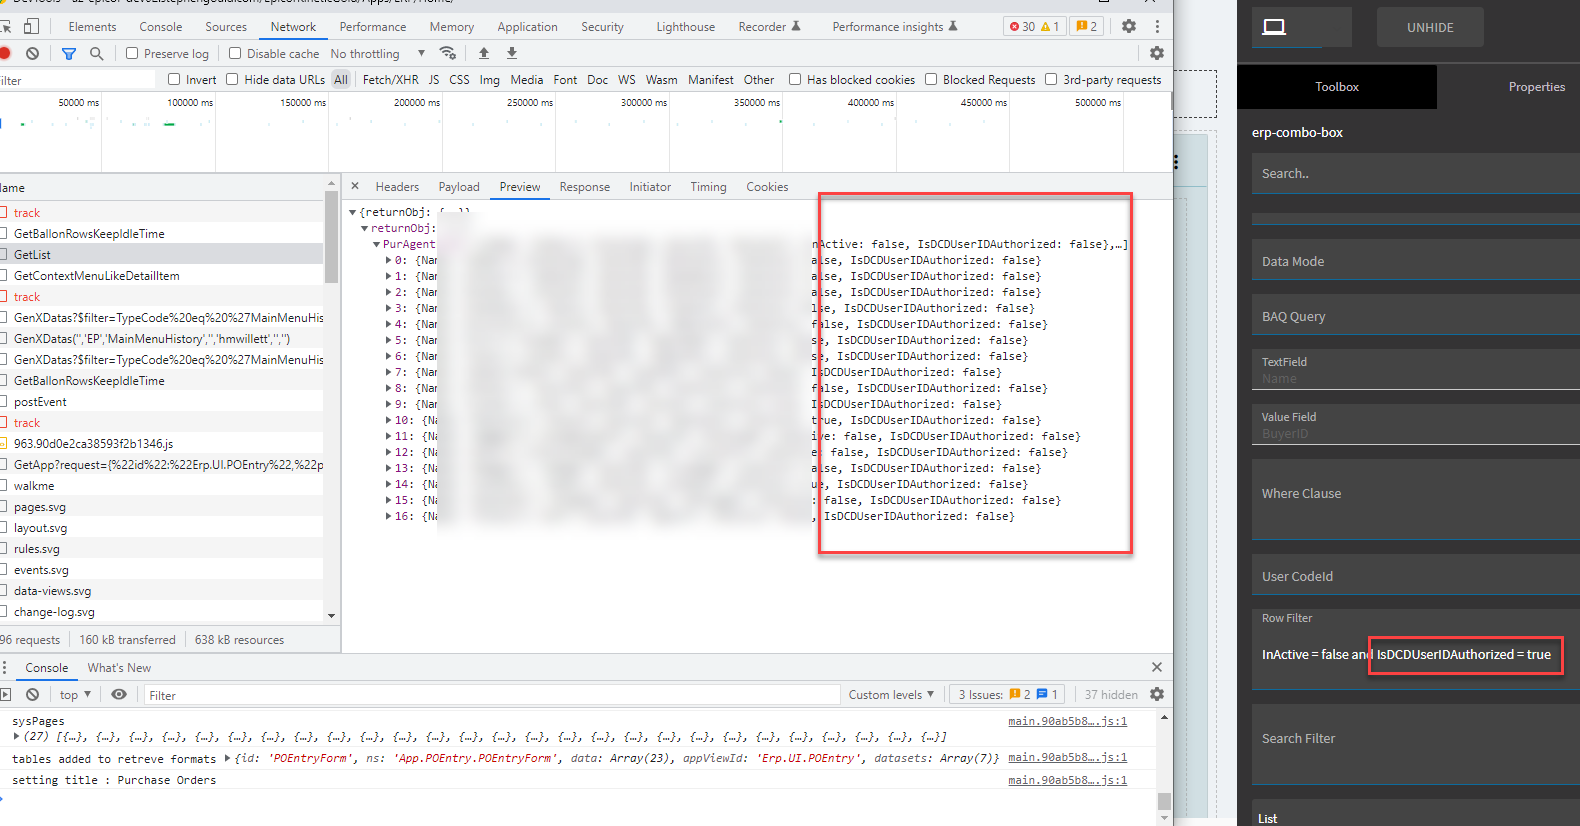The image size is (1580, 826).
Task: Open DevTools more options menu
Action: pos(1157,27)
